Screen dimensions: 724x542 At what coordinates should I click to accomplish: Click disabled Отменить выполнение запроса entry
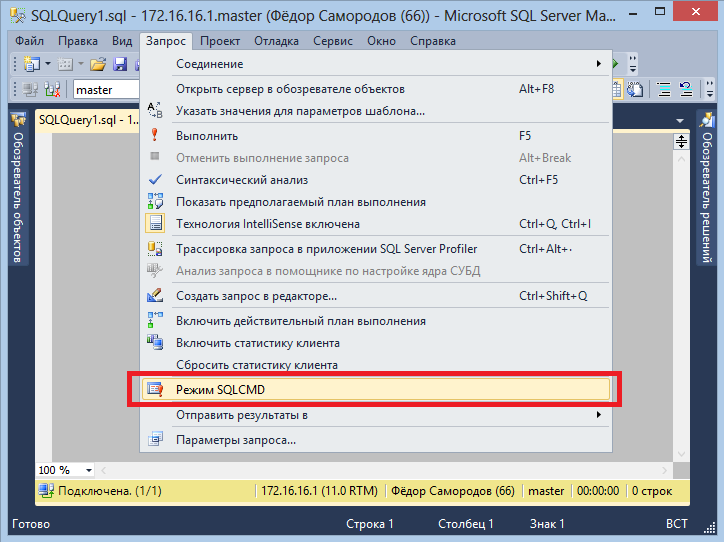click(376, 158)
